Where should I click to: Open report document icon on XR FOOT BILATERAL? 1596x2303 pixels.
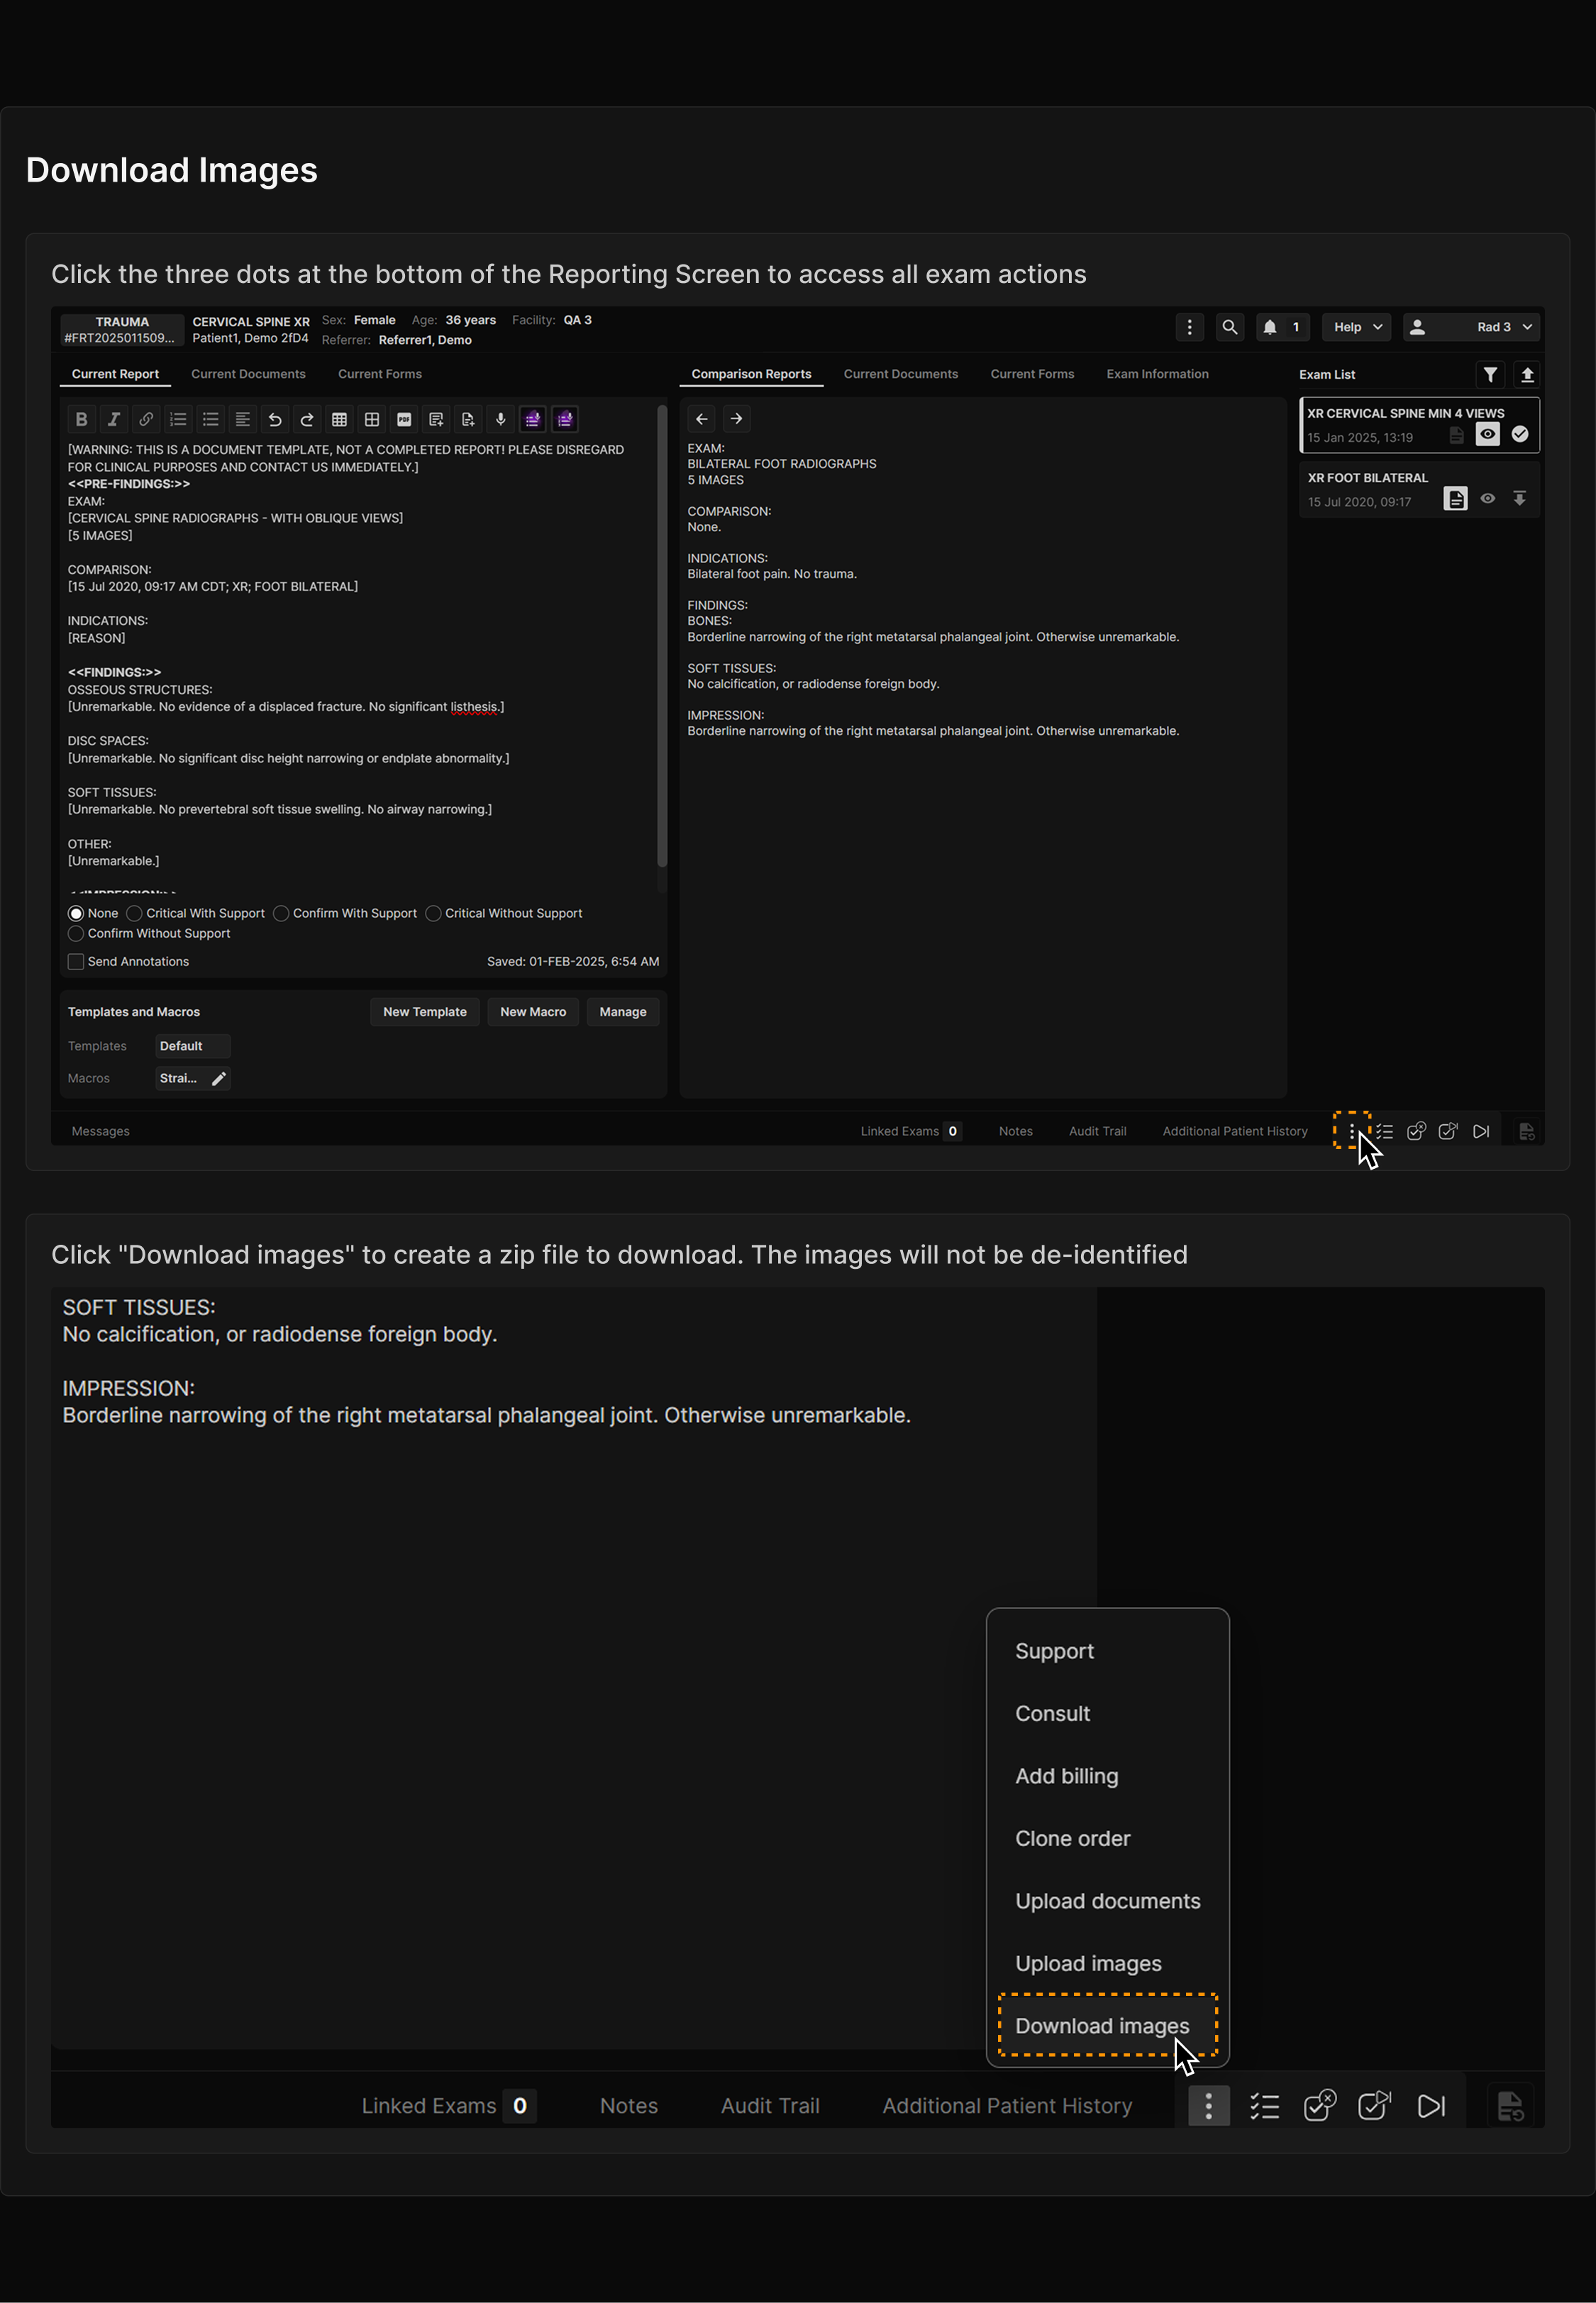pyautogui.click(x=1455, y=498)
